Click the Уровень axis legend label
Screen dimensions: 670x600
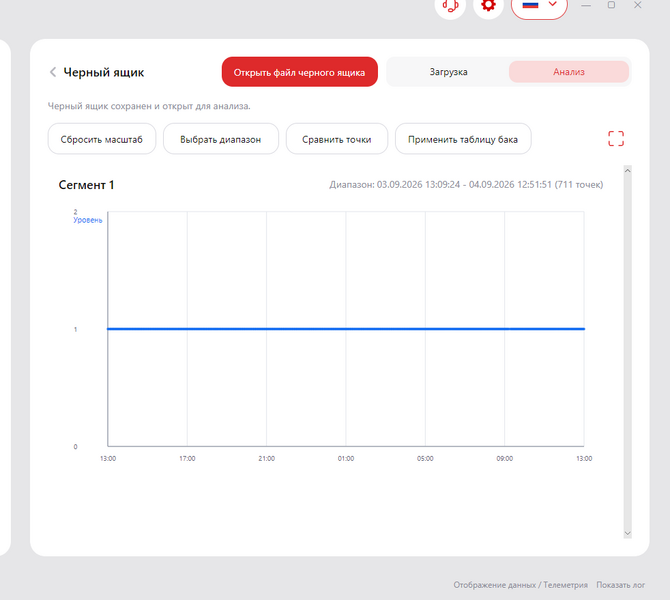(88, 220)
